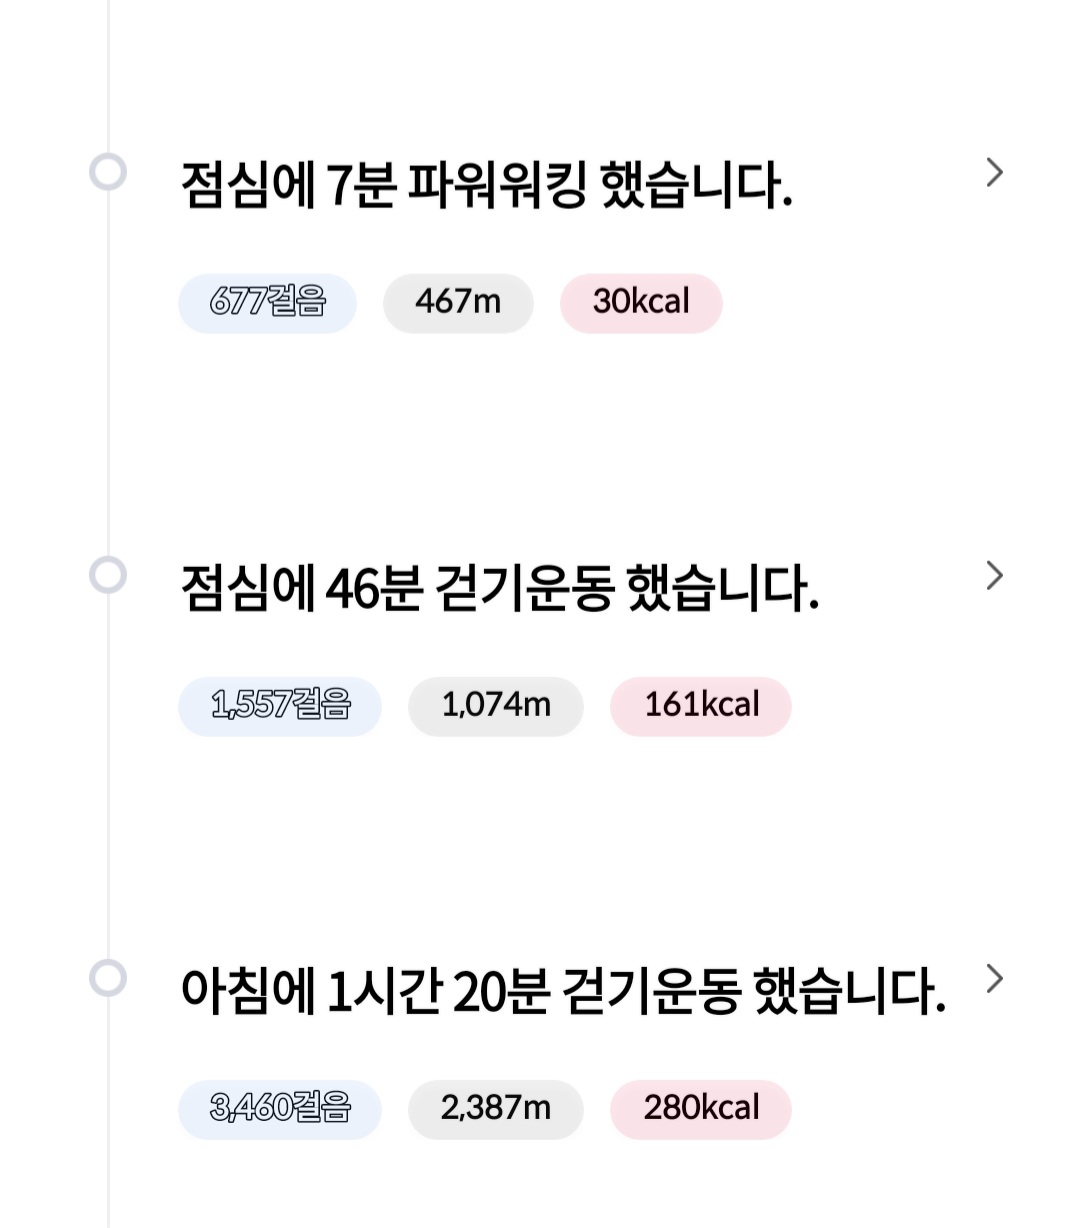Screen dimensions: 1080x1228
Task: Tap the 3,460걸음 step count chip
Action: pyautogui.click(x=280, y=1109)
